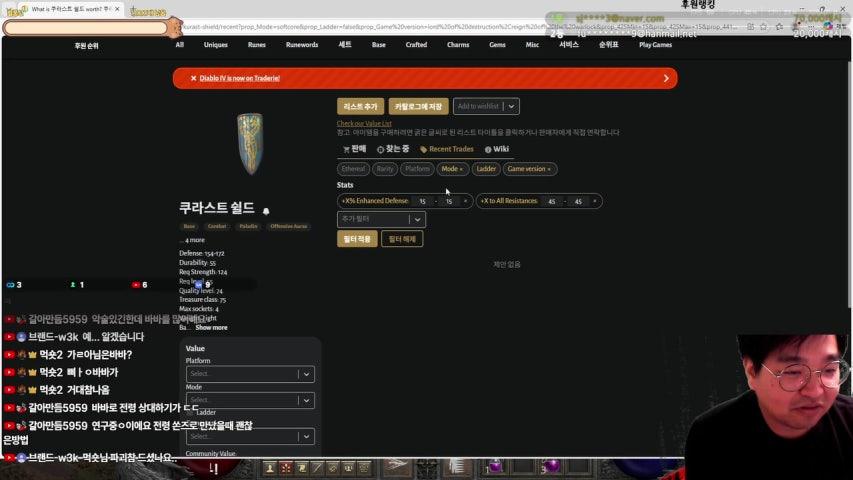Click the Kurast Shield item image

coord(250,144)
